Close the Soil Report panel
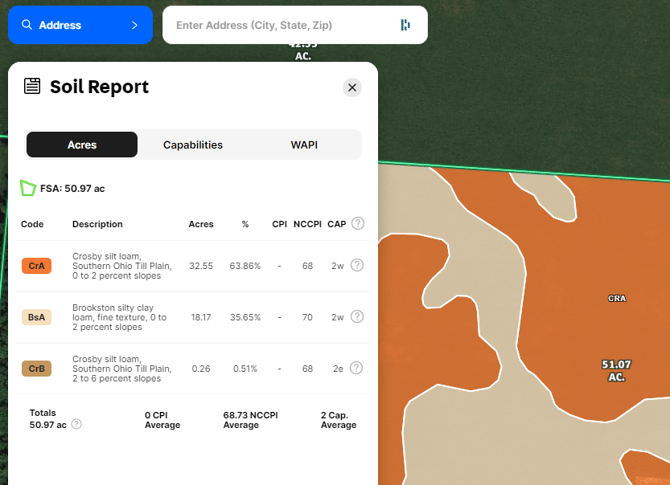670x485 pixels. 352,88
